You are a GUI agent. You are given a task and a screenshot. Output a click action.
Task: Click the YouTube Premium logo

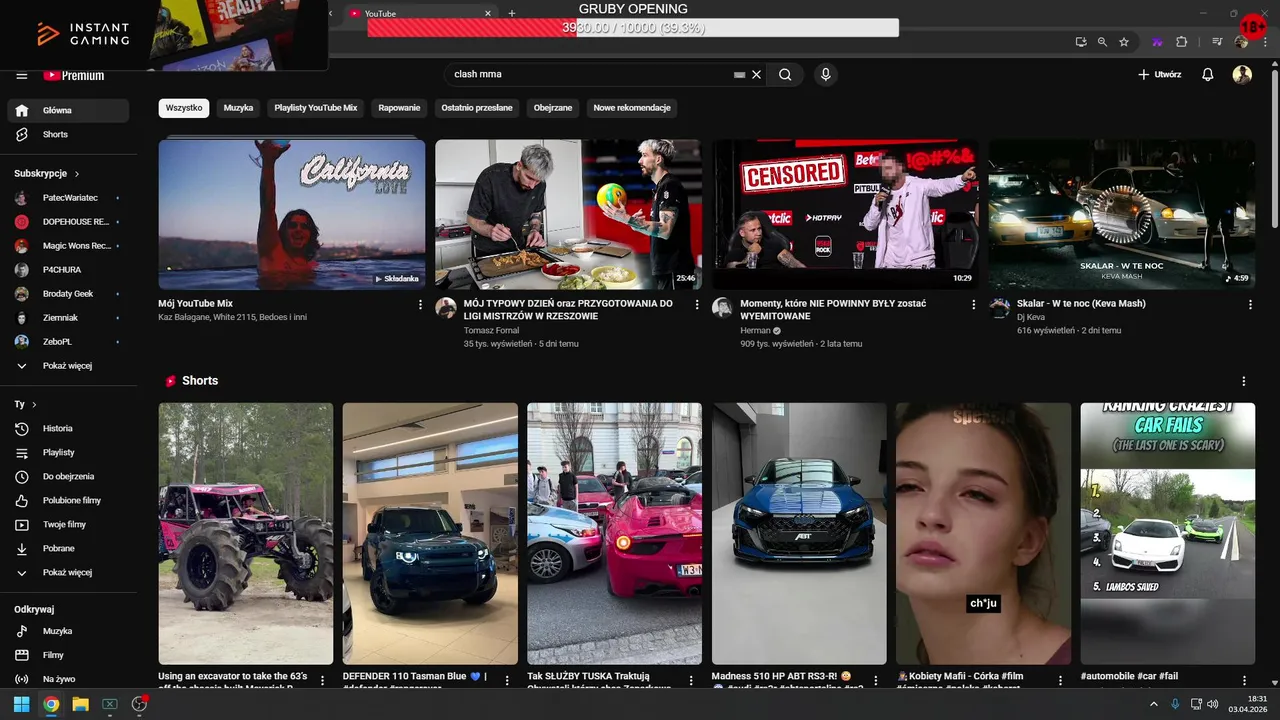coord(74,75)
